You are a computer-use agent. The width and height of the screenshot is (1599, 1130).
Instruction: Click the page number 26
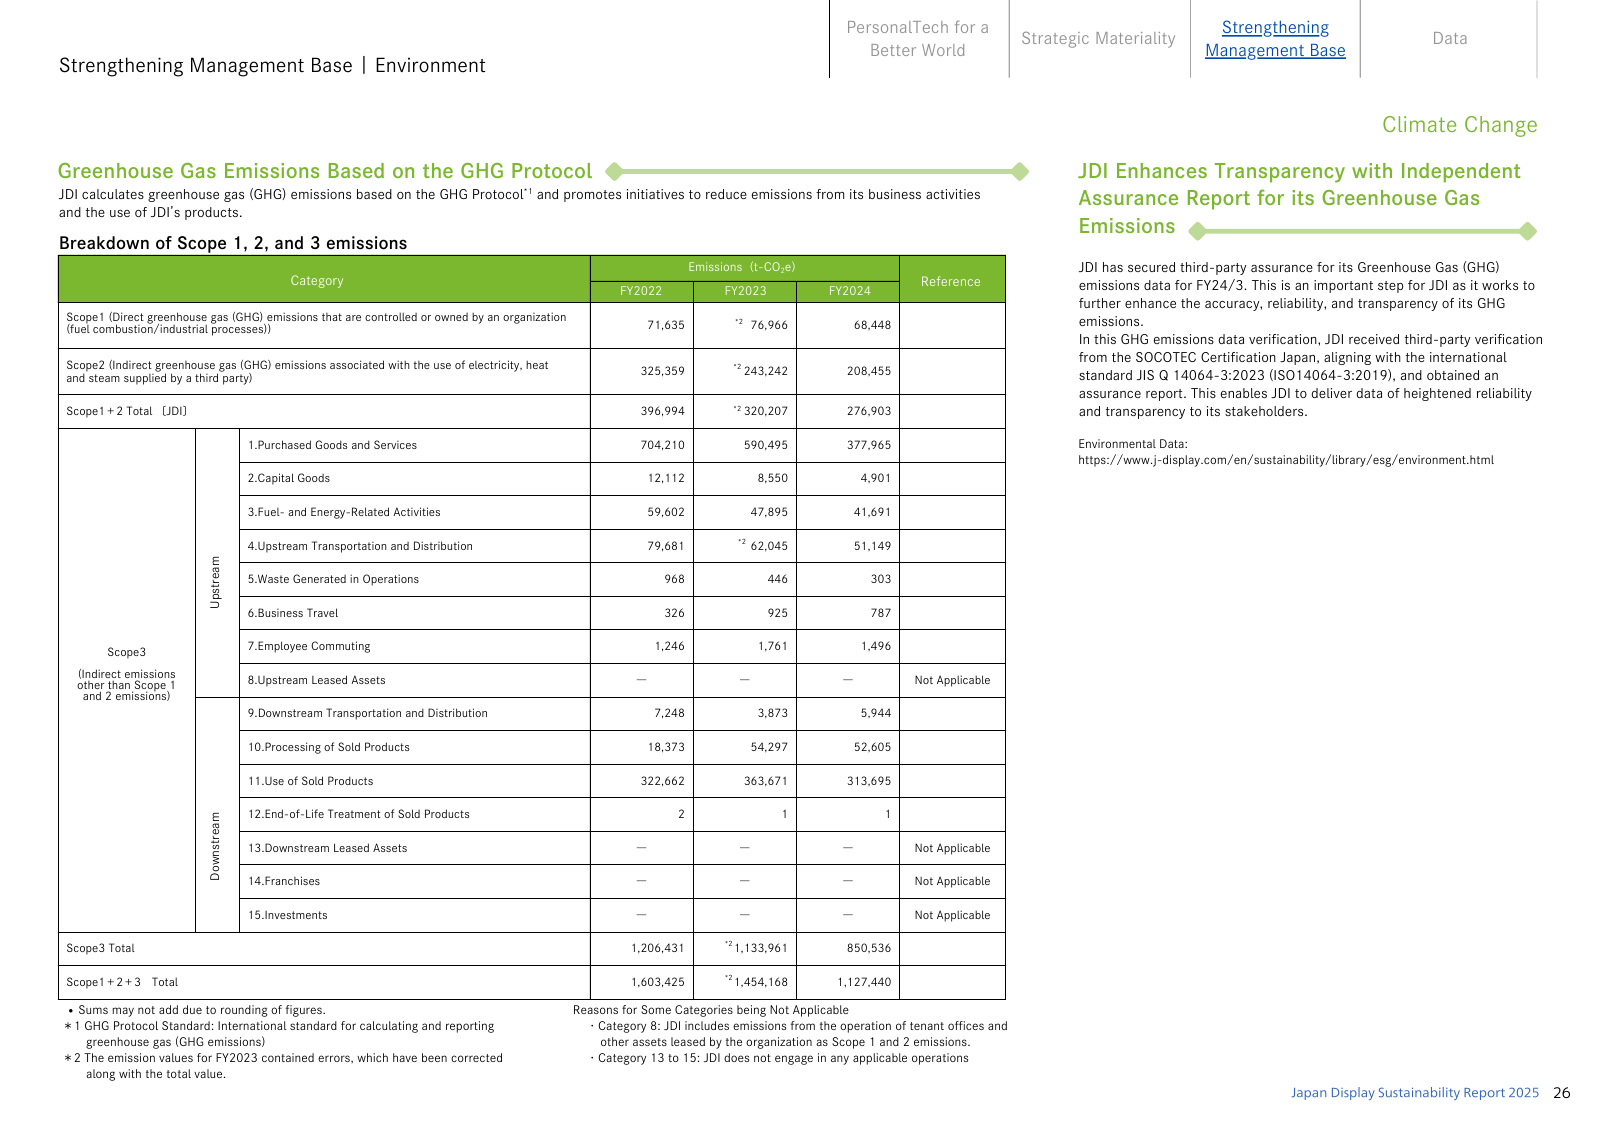click(x=1561, y=1092)
